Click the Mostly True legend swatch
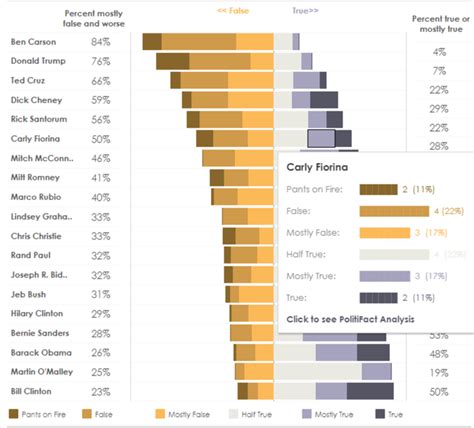Screen dimensions: 474x428 coord(307,414)
